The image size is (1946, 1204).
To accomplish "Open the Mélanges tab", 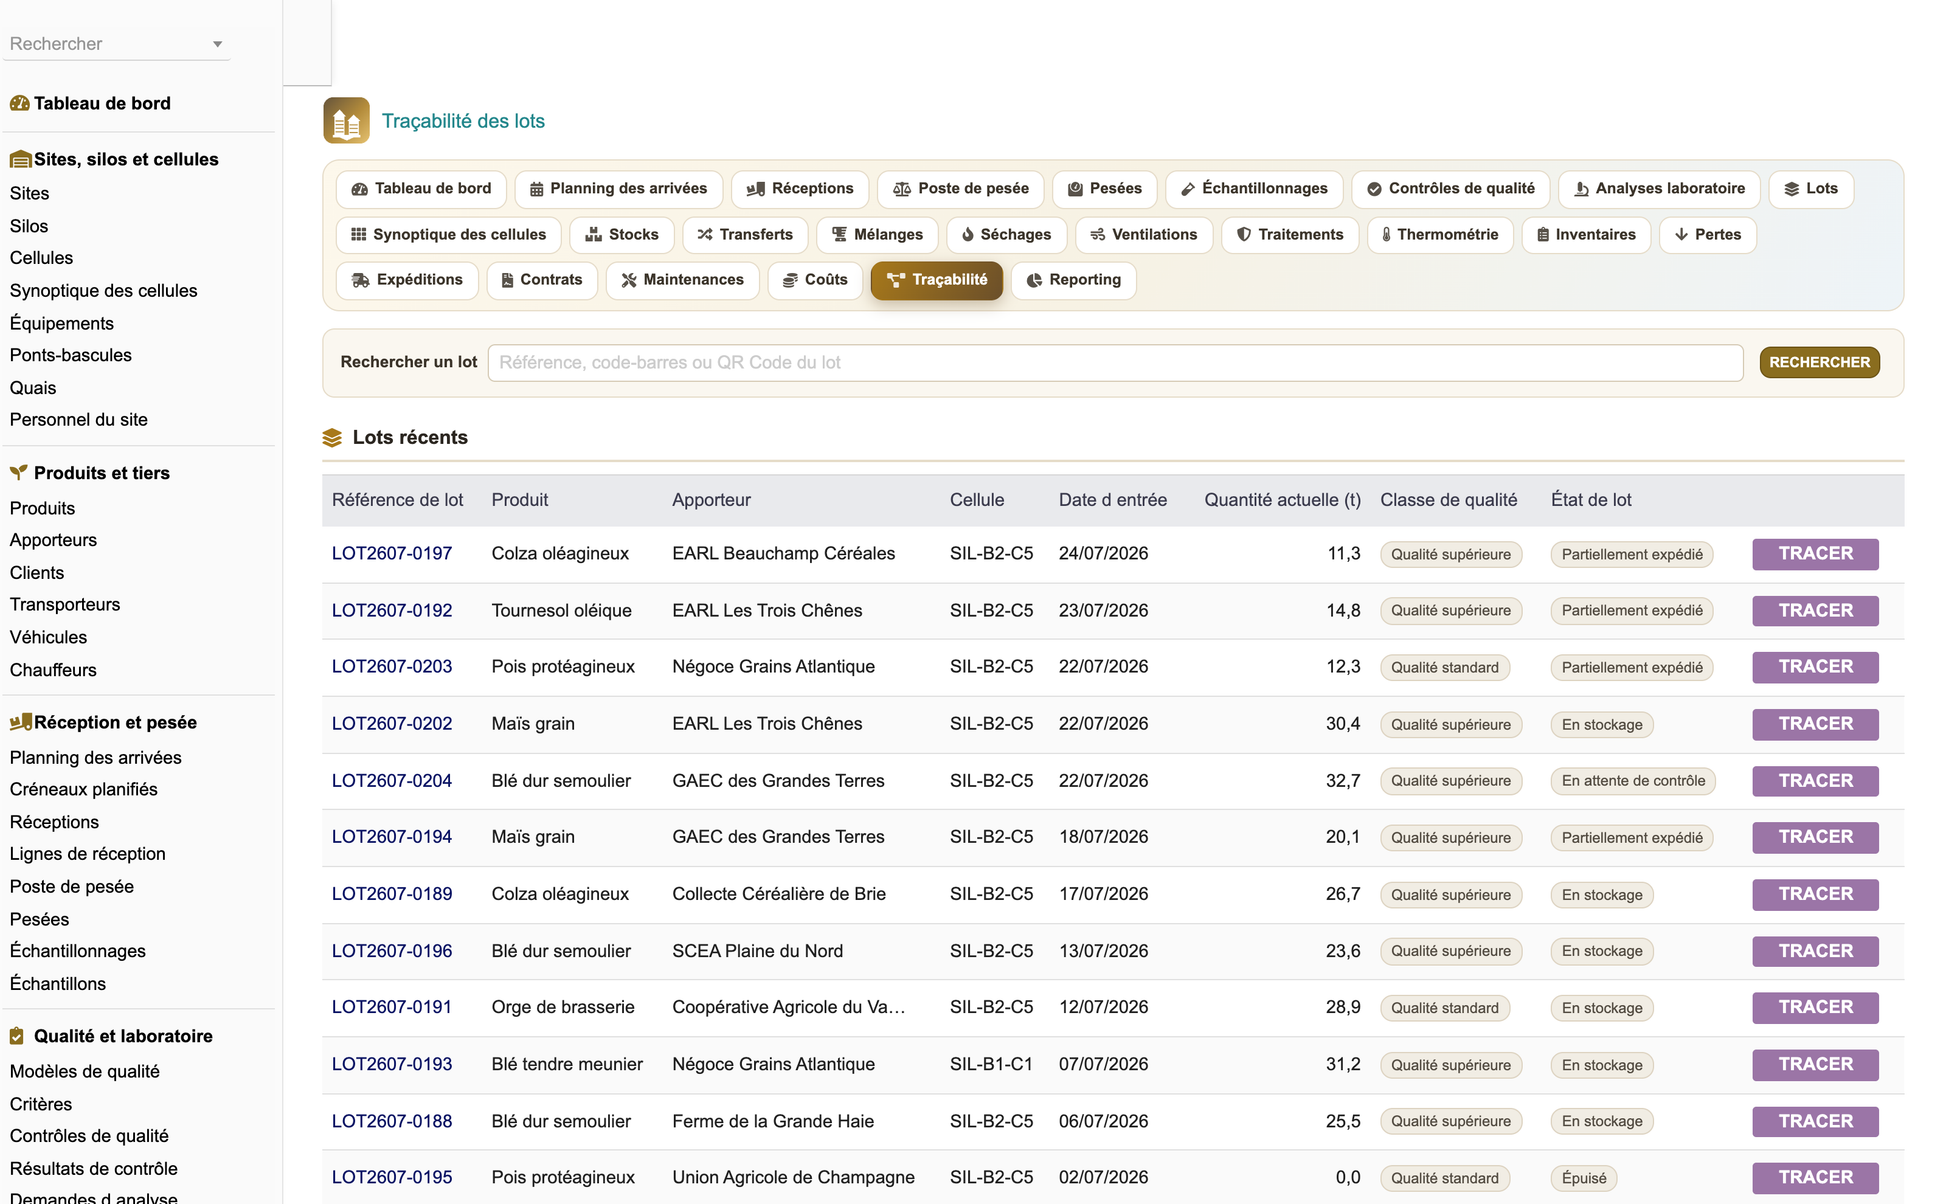I will (x=877, y=235).
